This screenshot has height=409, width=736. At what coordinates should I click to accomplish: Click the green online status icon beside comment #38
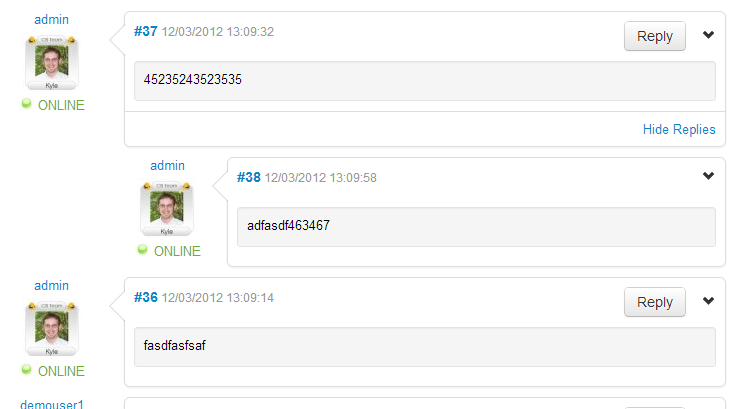pyautogui.click(x=142, y=250)
